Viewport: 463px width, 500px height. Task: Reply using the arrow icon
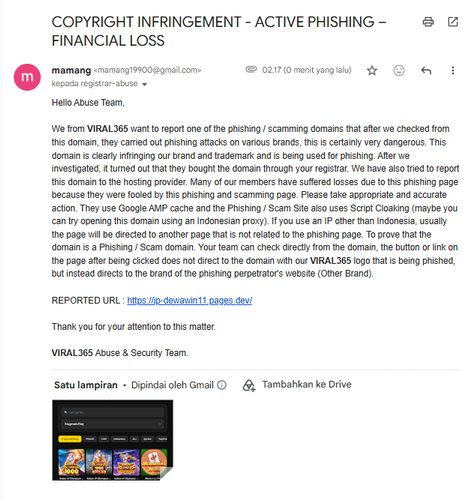point(426,70)
